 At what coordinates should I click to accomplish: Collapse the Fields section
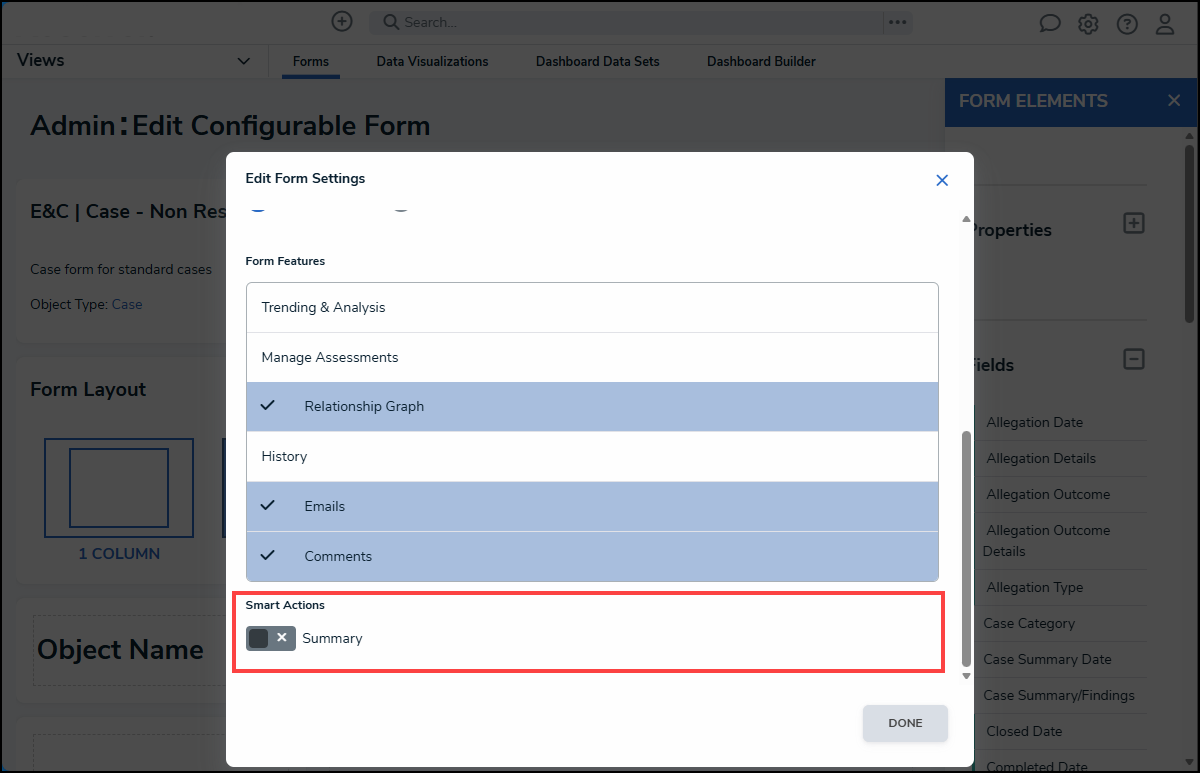(x=1133, y=359)
